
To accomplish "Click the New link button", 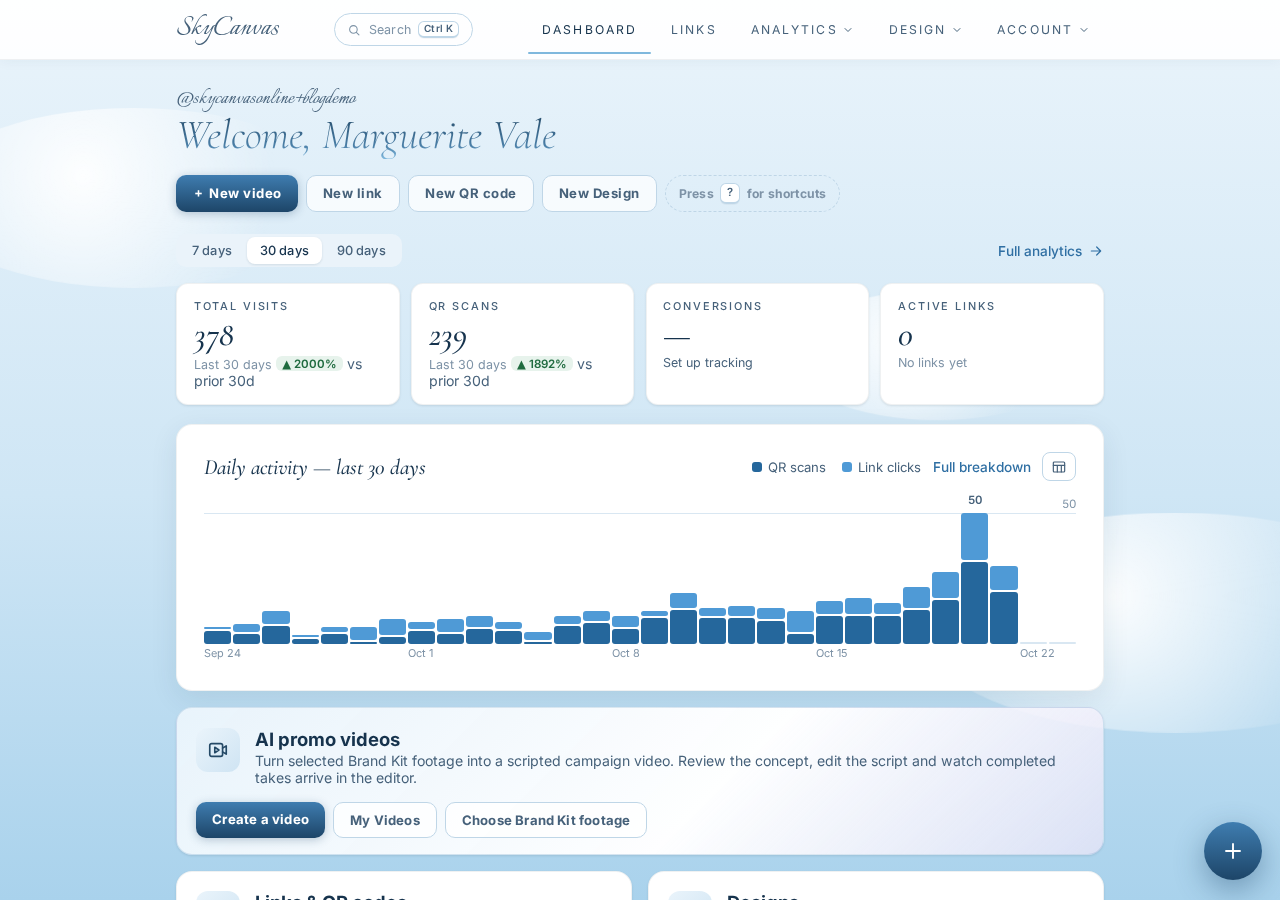I will 353,194.
